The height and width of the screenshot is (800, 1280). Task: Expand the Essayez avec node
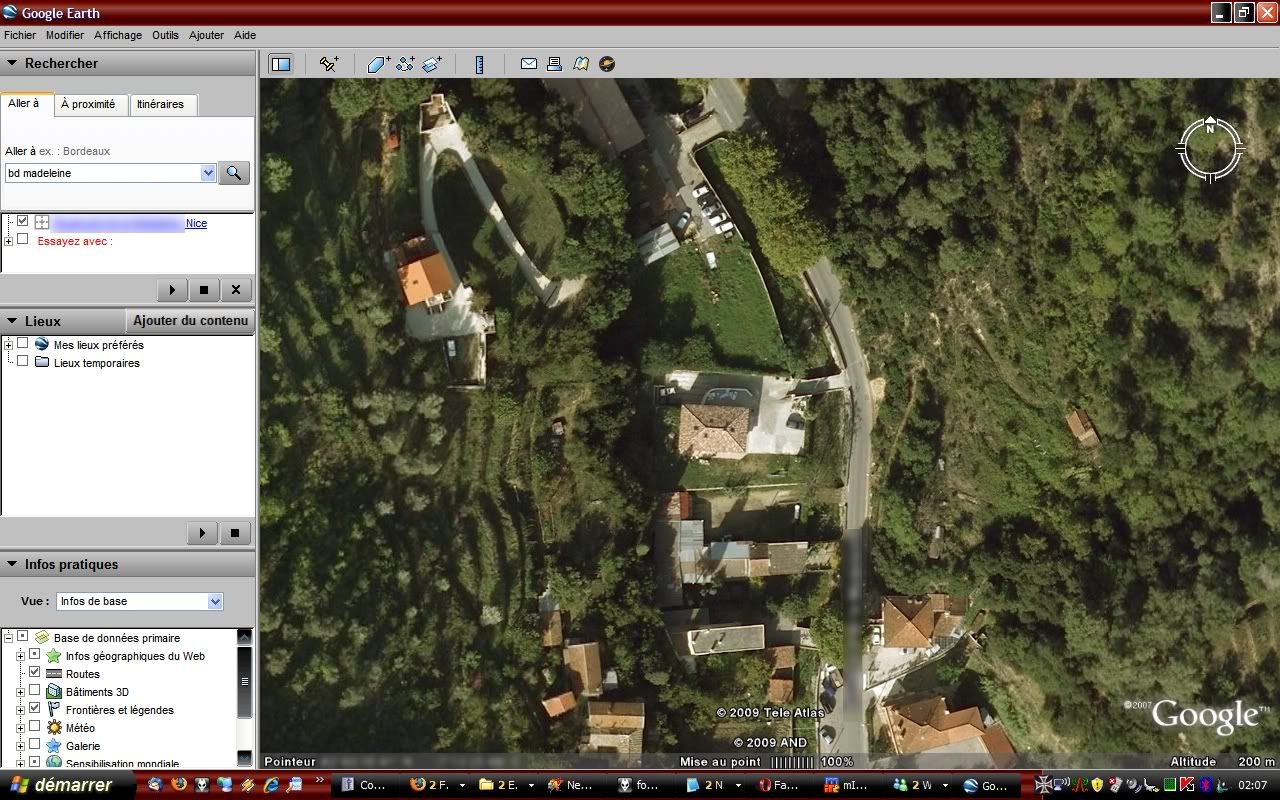click(x=9, y=241)
